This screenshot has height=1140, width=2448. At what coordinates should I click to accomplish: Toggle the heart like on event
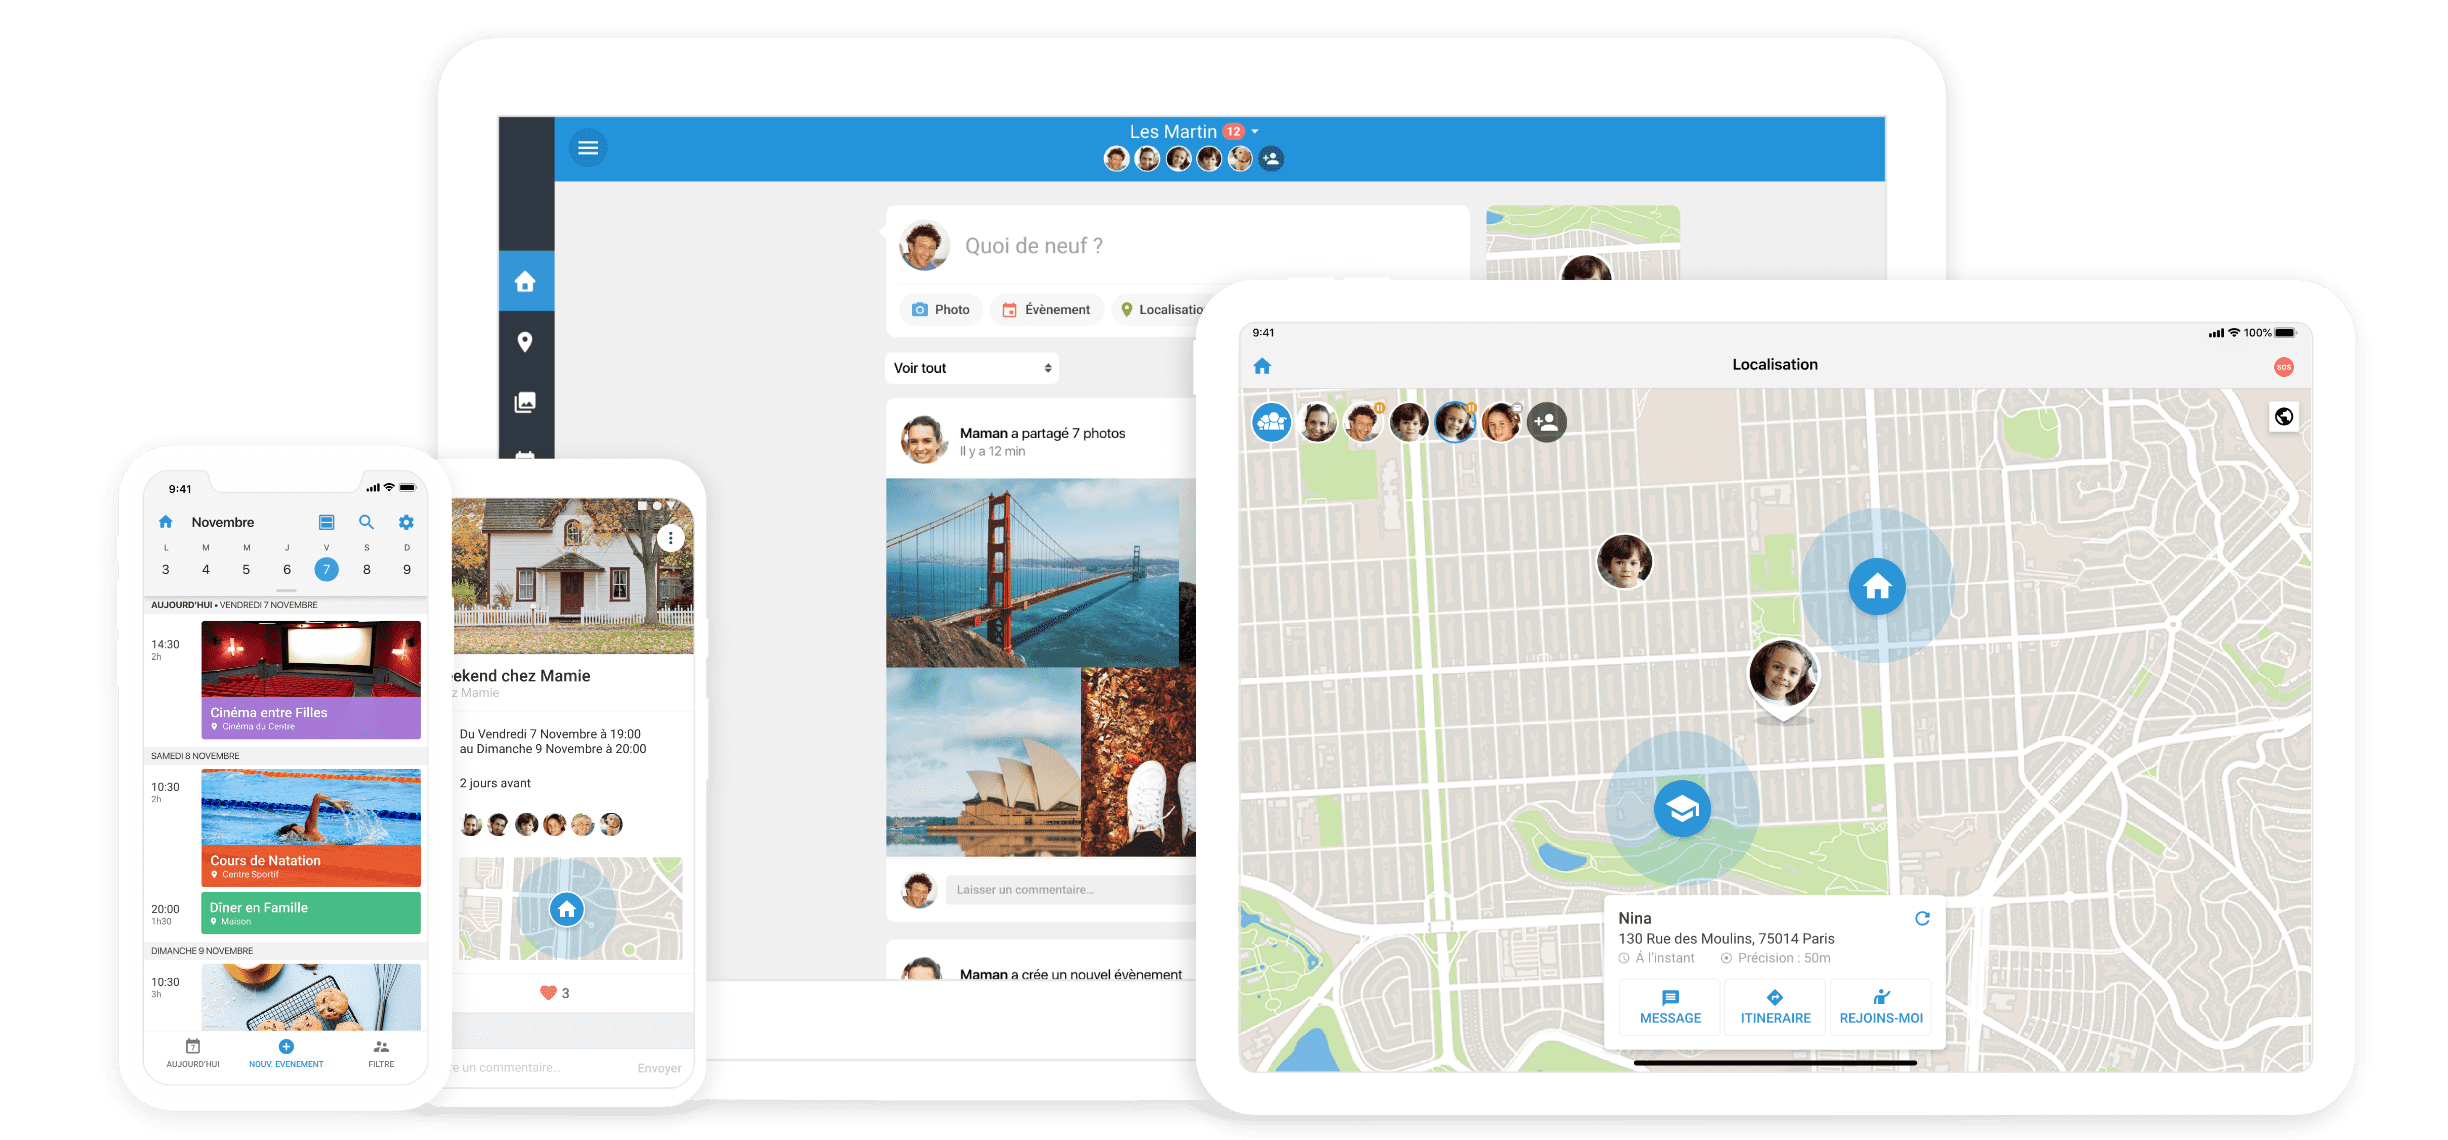[x=548, y=993]
